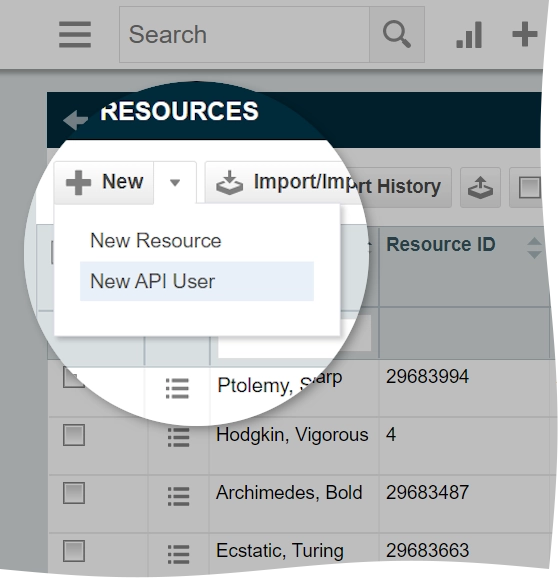Collapse the New button dropdown arrow
Viewport: 558px width, 578px height.
175,182
